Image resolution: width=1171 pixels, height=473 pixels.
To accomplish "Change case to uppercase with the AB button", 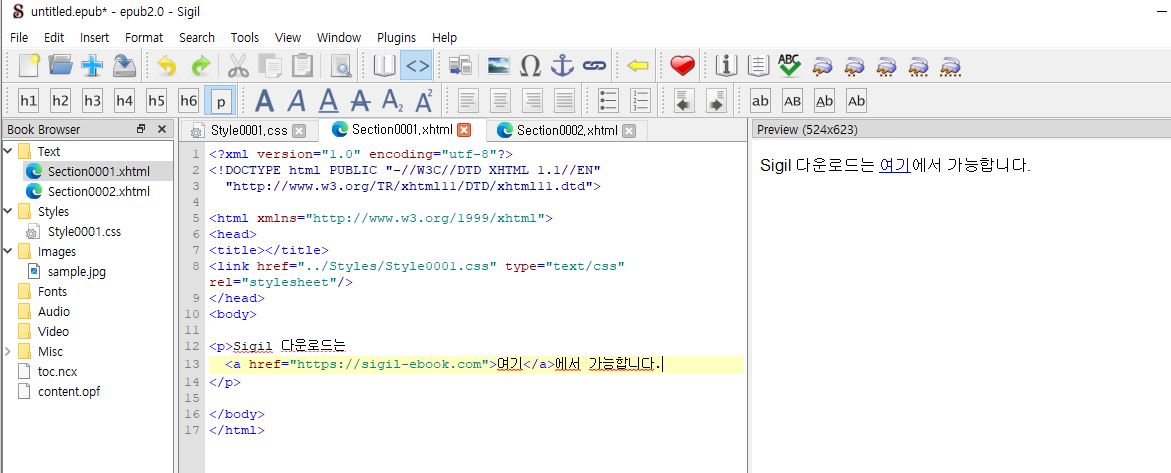I will pyautogui.click(x=792, y=101).
